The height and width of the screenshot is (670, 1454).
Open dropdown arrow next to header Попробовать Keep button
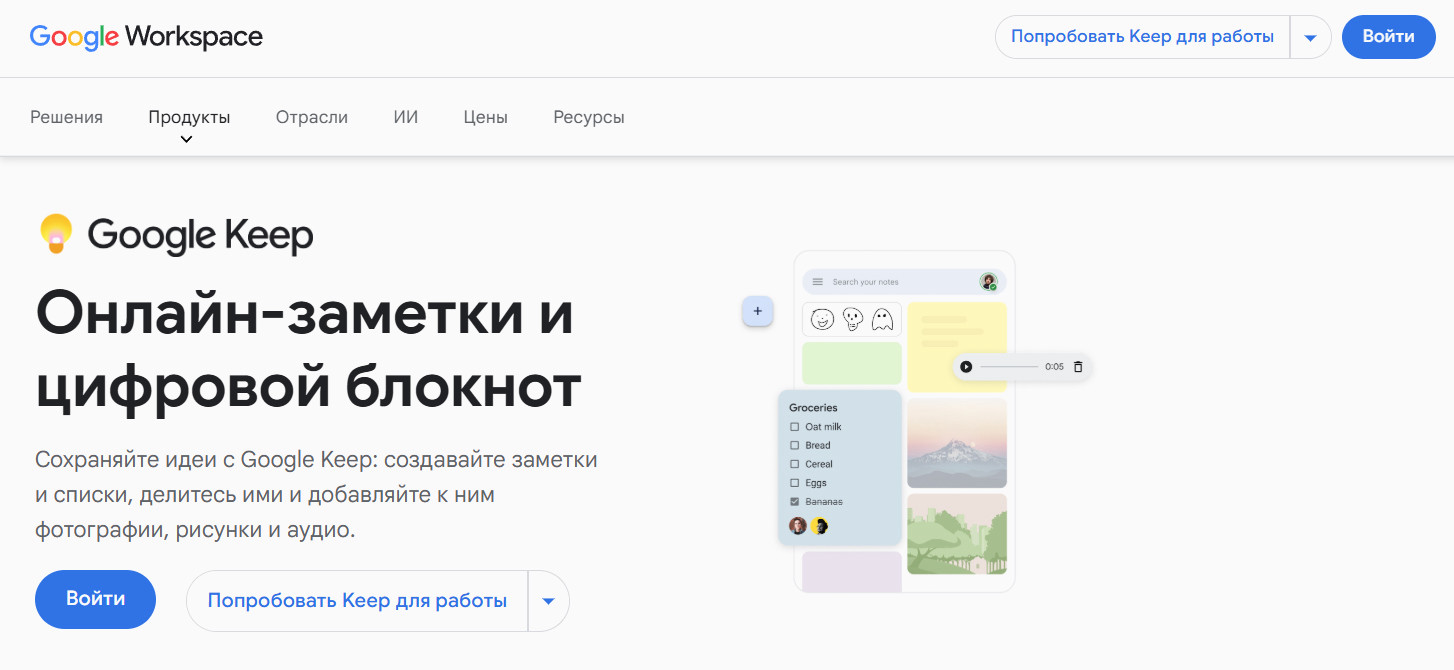pos(1311,38)
